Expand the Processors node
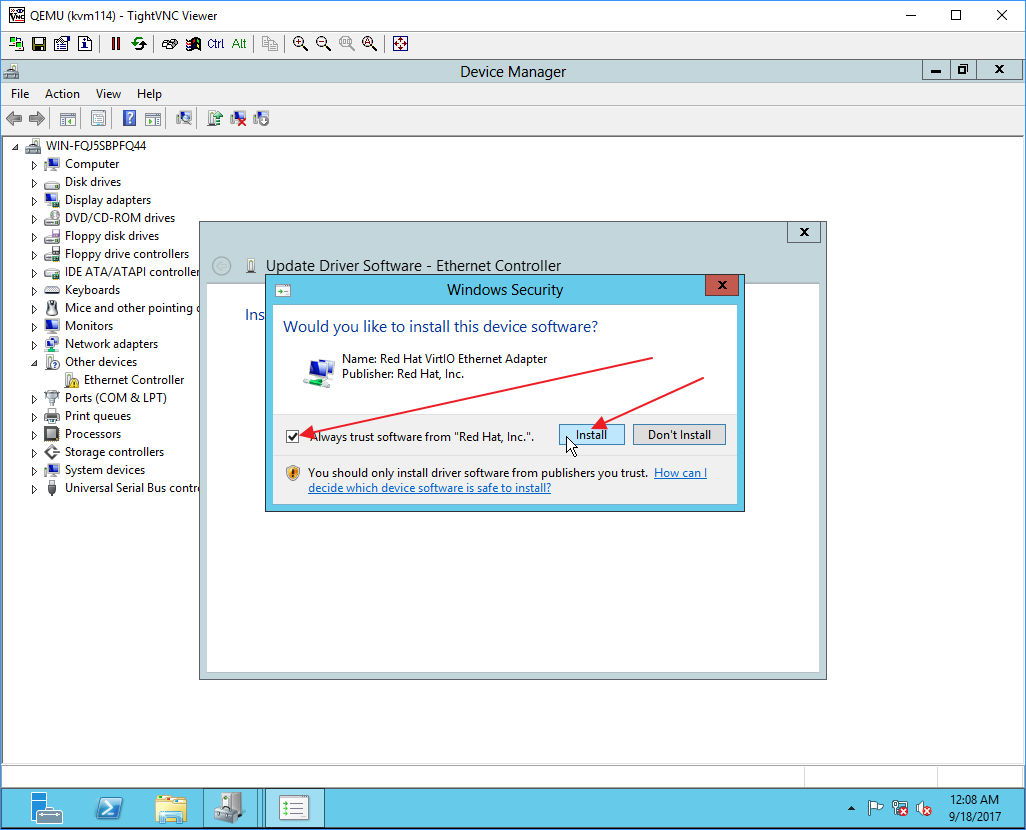 coord(34,435)
